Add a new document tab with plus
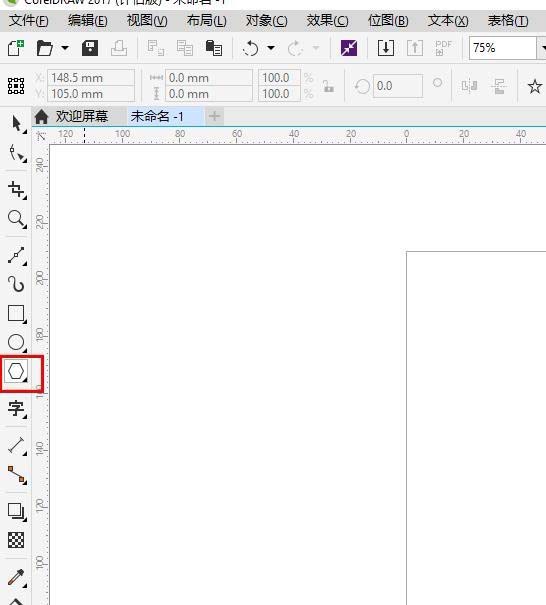The width and height of the screenshot is (546, 605). point(215,116)
